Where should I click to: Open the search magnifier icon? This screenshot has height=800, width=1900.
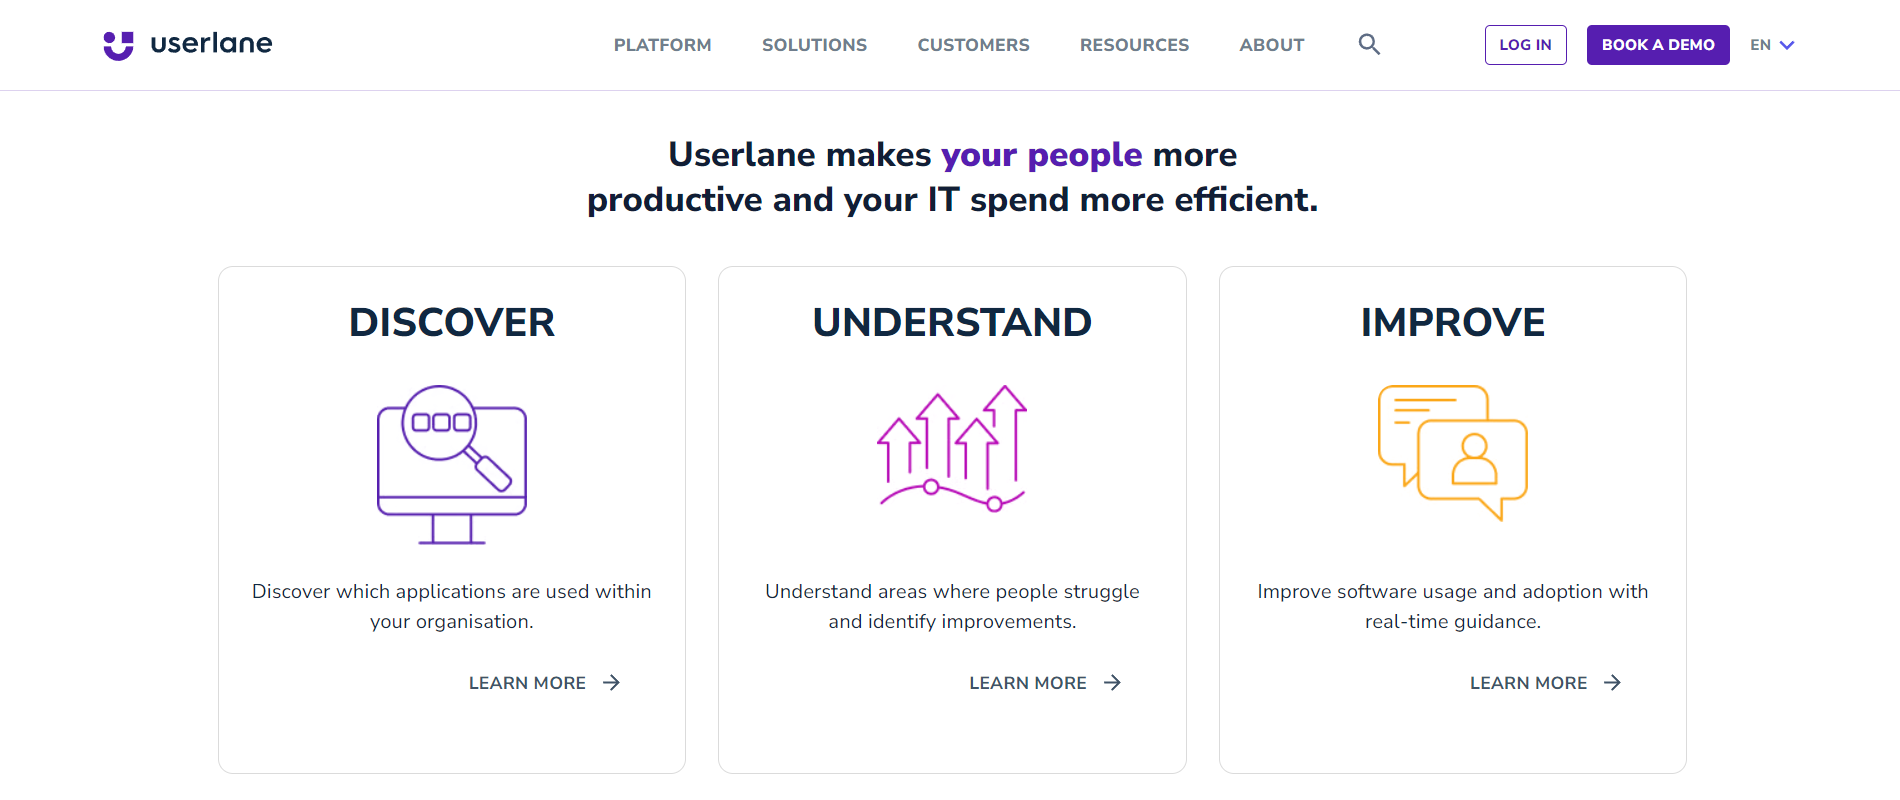pos(1368,44)
